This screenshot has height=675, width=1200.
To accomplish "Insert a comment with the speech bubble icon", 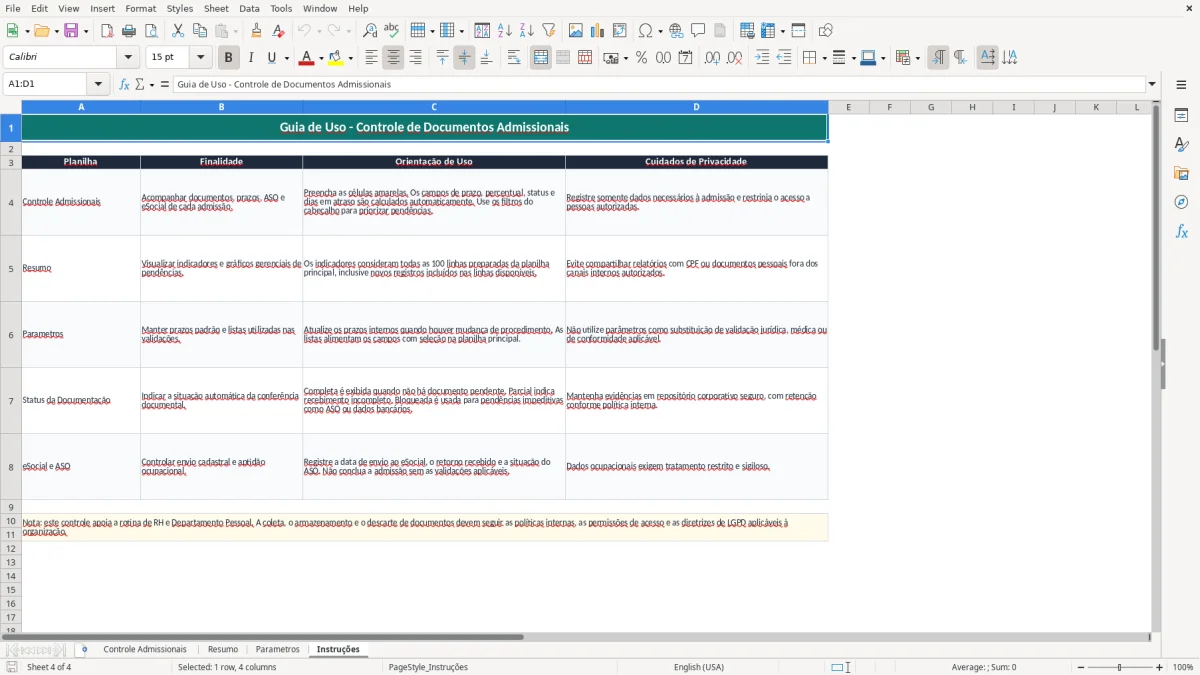I will tap(698, 31).
